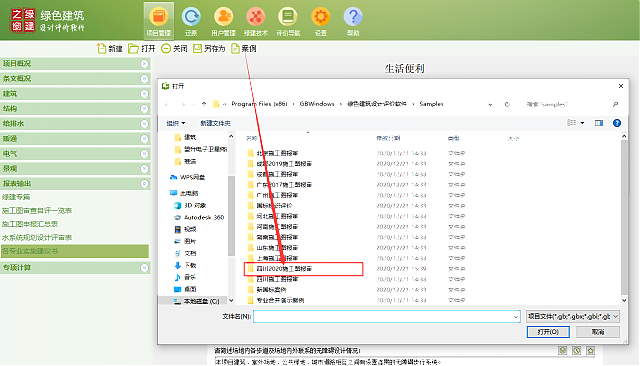Toggle the 给排水 section circle button
640x366 pixels.
tap(144, 124)
